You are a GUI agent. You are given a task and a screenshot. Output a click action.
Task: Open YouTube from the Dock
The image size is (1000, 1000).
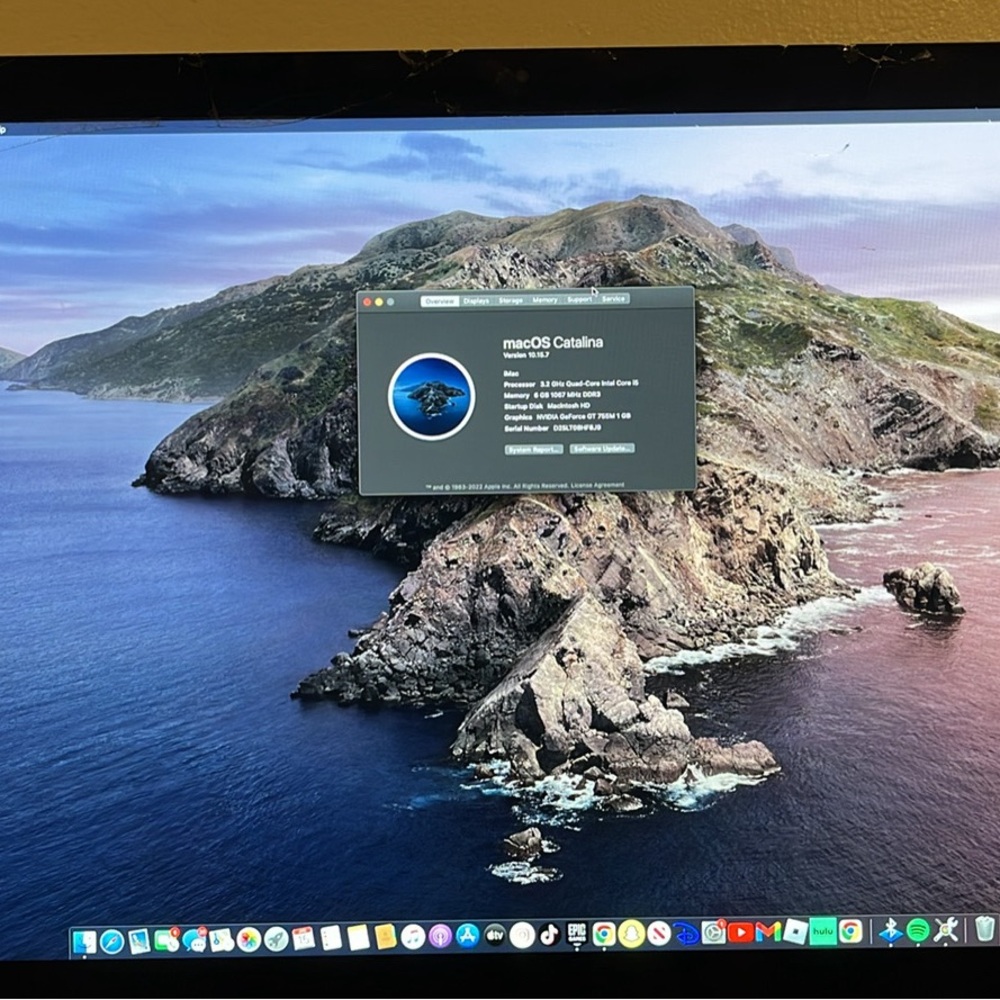(x=740, y=933)
